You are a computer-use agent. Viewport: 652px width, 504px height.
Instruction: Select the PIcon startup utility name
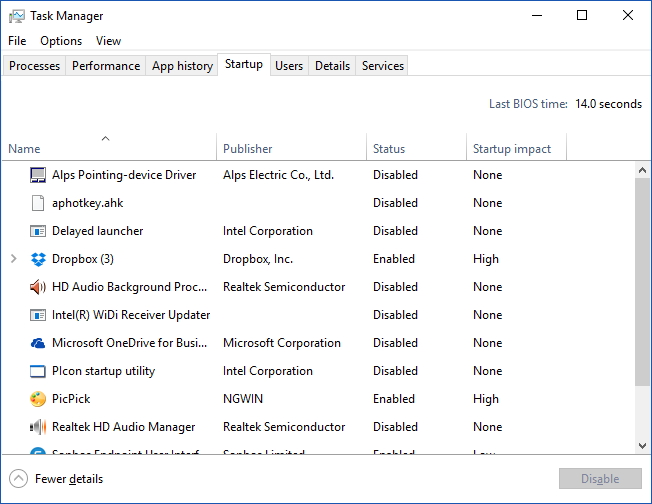click(103, 371)
